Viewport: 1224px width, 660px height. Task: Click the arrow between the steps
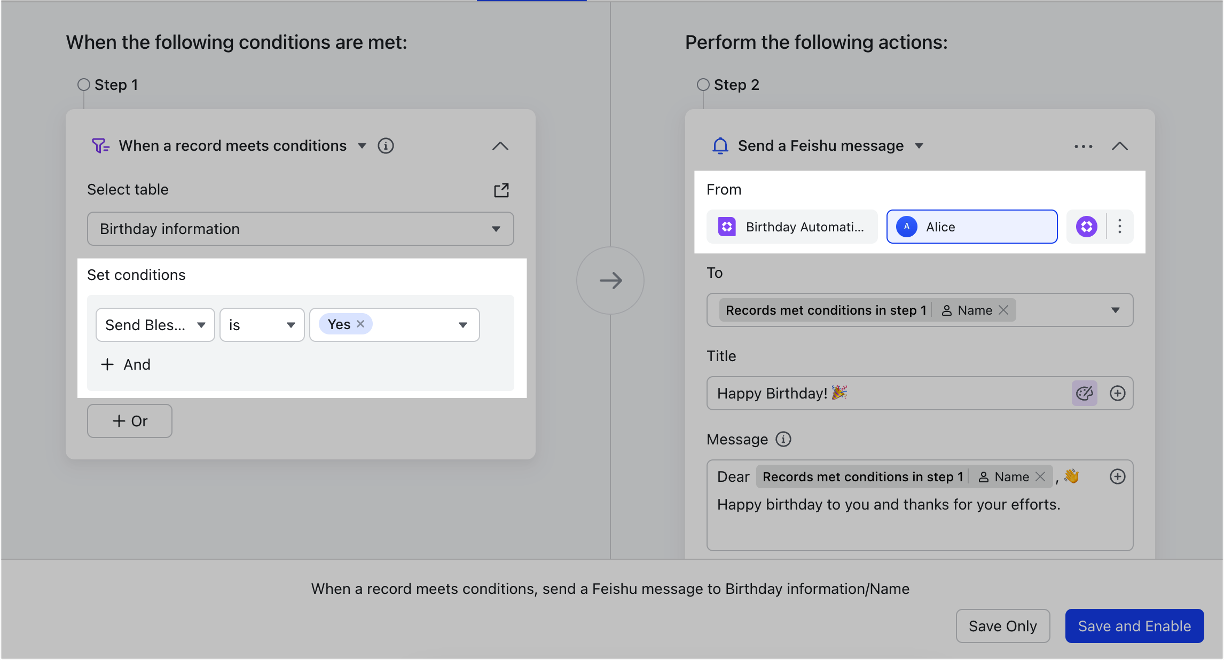coord(610,281)
